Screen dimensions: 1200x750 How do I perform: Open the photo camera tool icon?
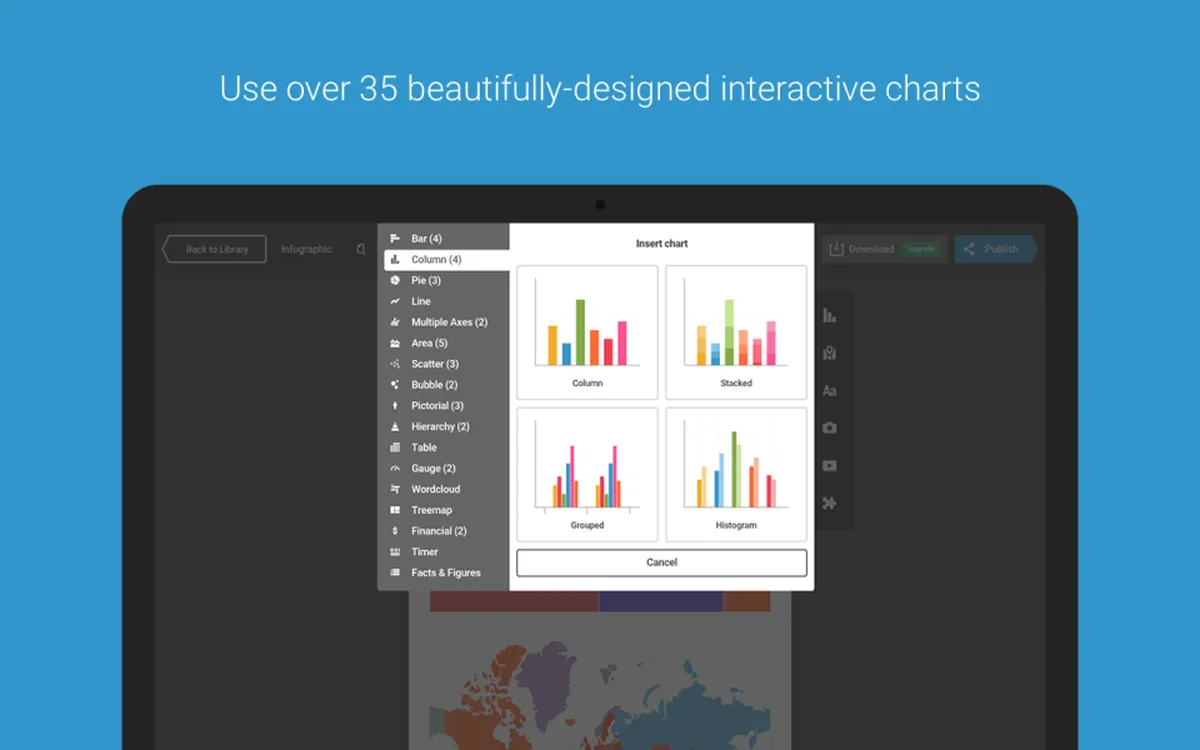(x=829, y=428)
